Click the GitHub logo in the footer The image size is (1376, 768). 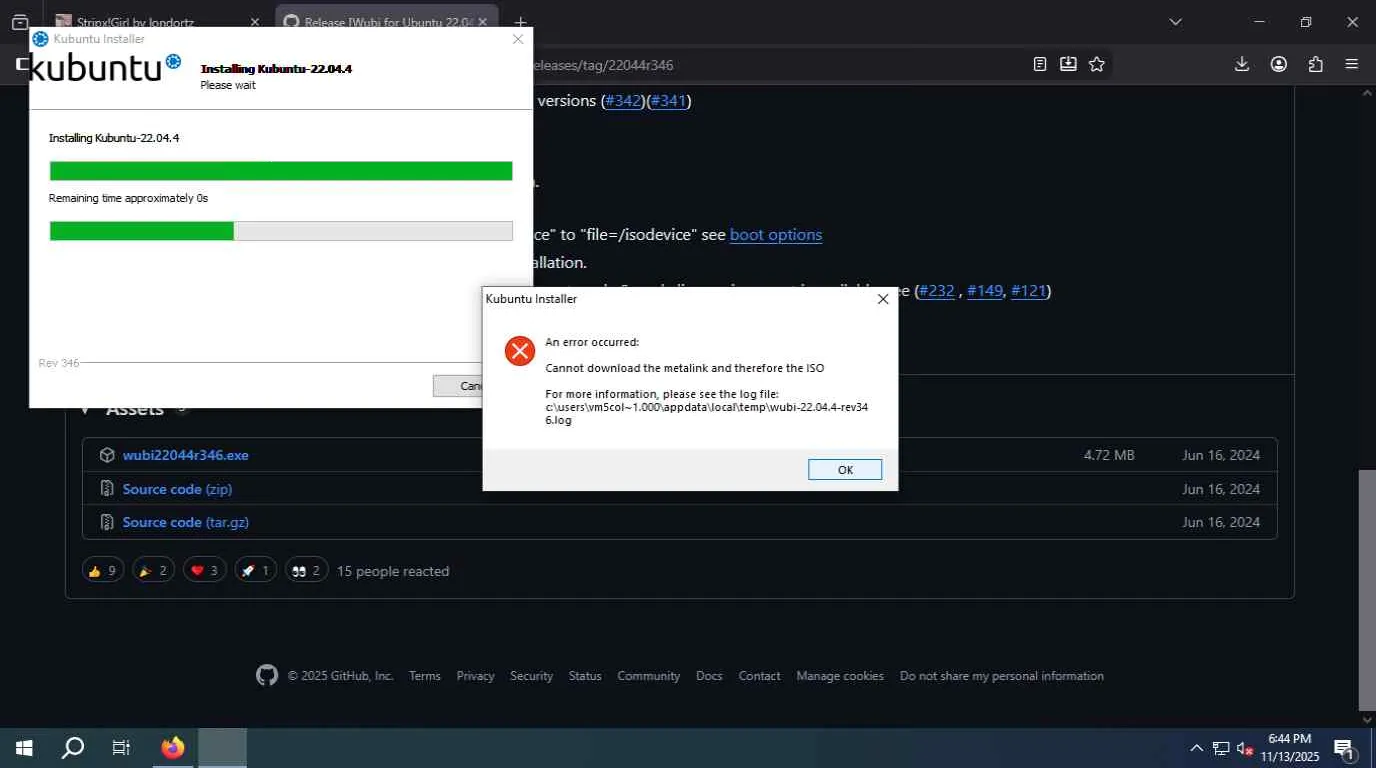tap(267, 676)
